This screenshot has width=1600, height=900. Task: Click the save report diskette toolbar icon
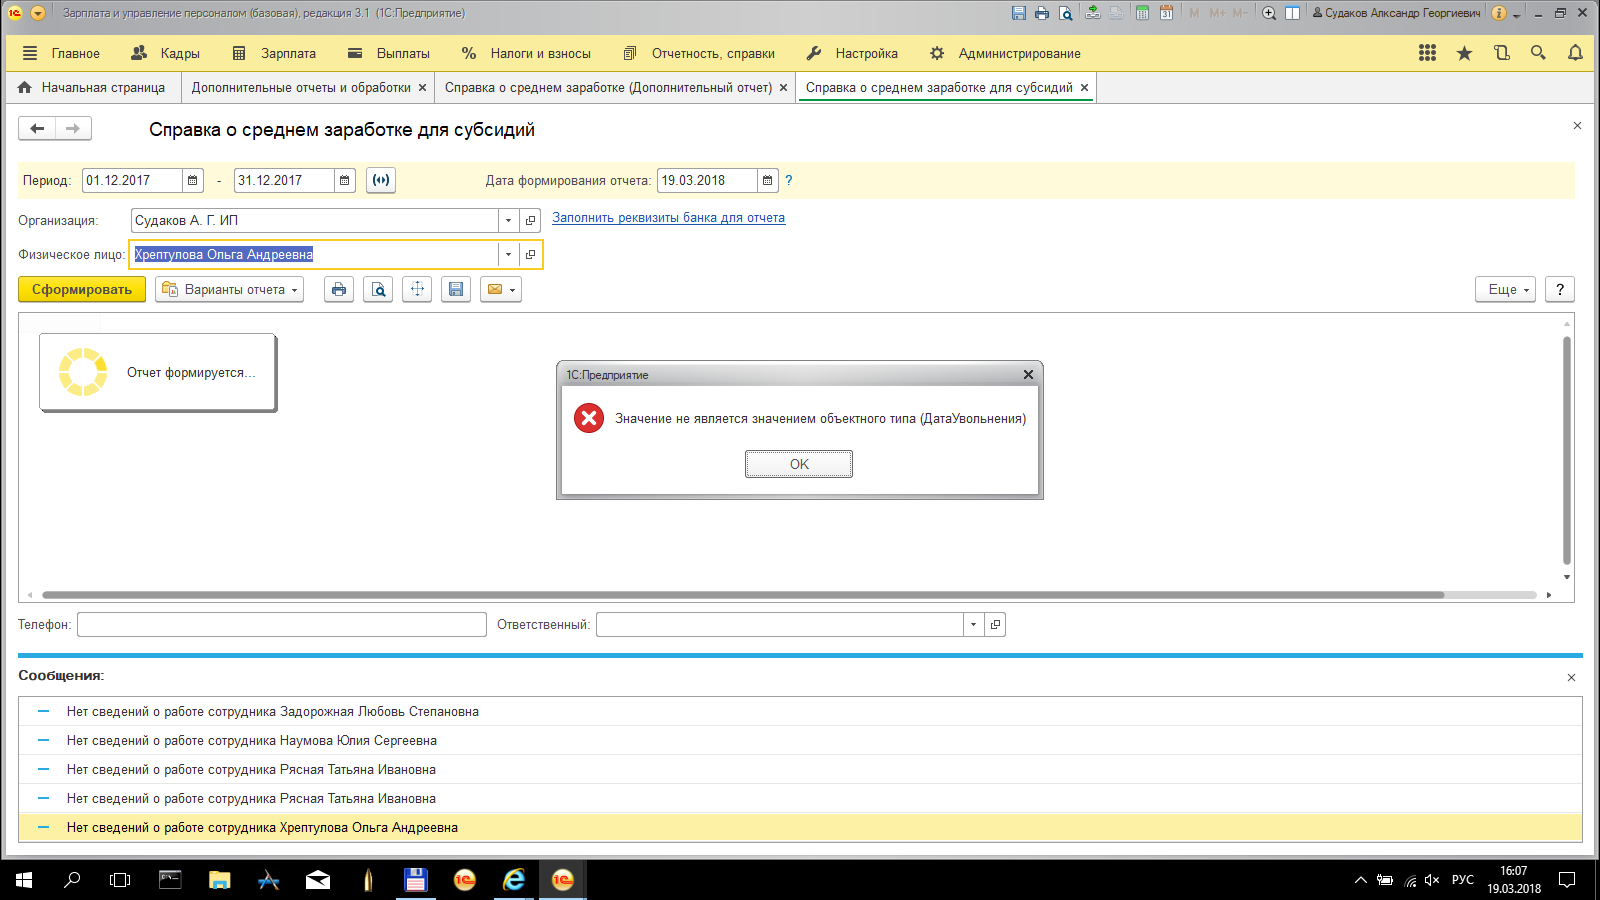456,289
